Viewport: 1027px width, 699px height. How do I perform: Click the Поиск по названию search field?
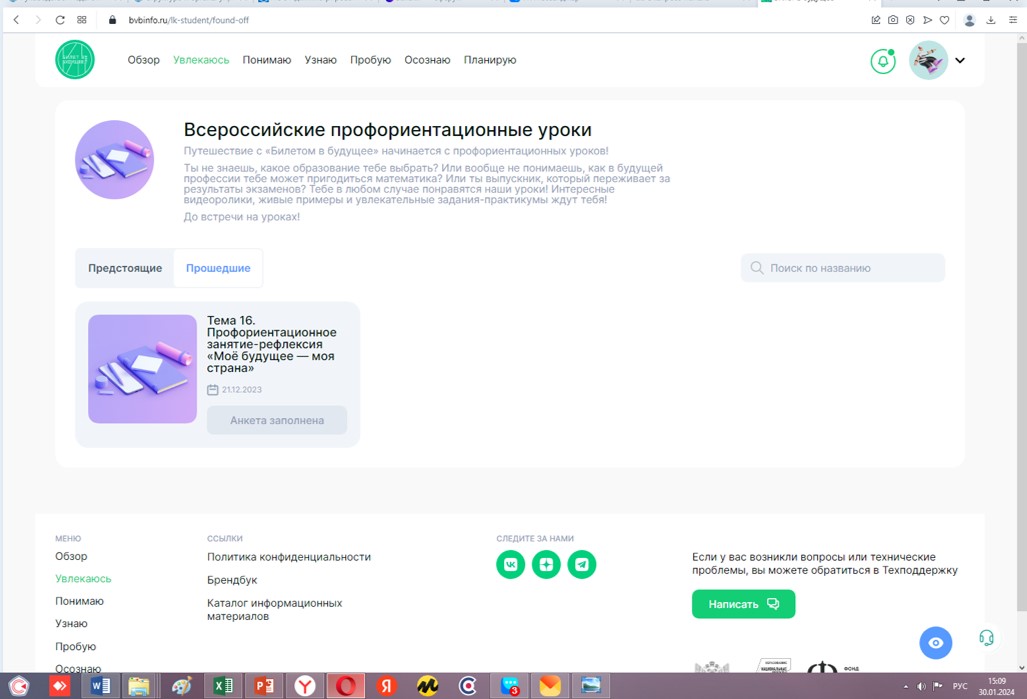(x=843, y=268)
